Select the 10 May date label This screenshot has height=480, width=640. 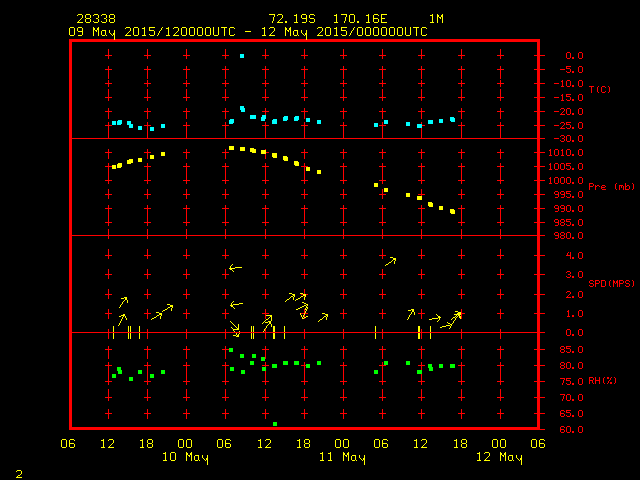(x=185, y=457)
